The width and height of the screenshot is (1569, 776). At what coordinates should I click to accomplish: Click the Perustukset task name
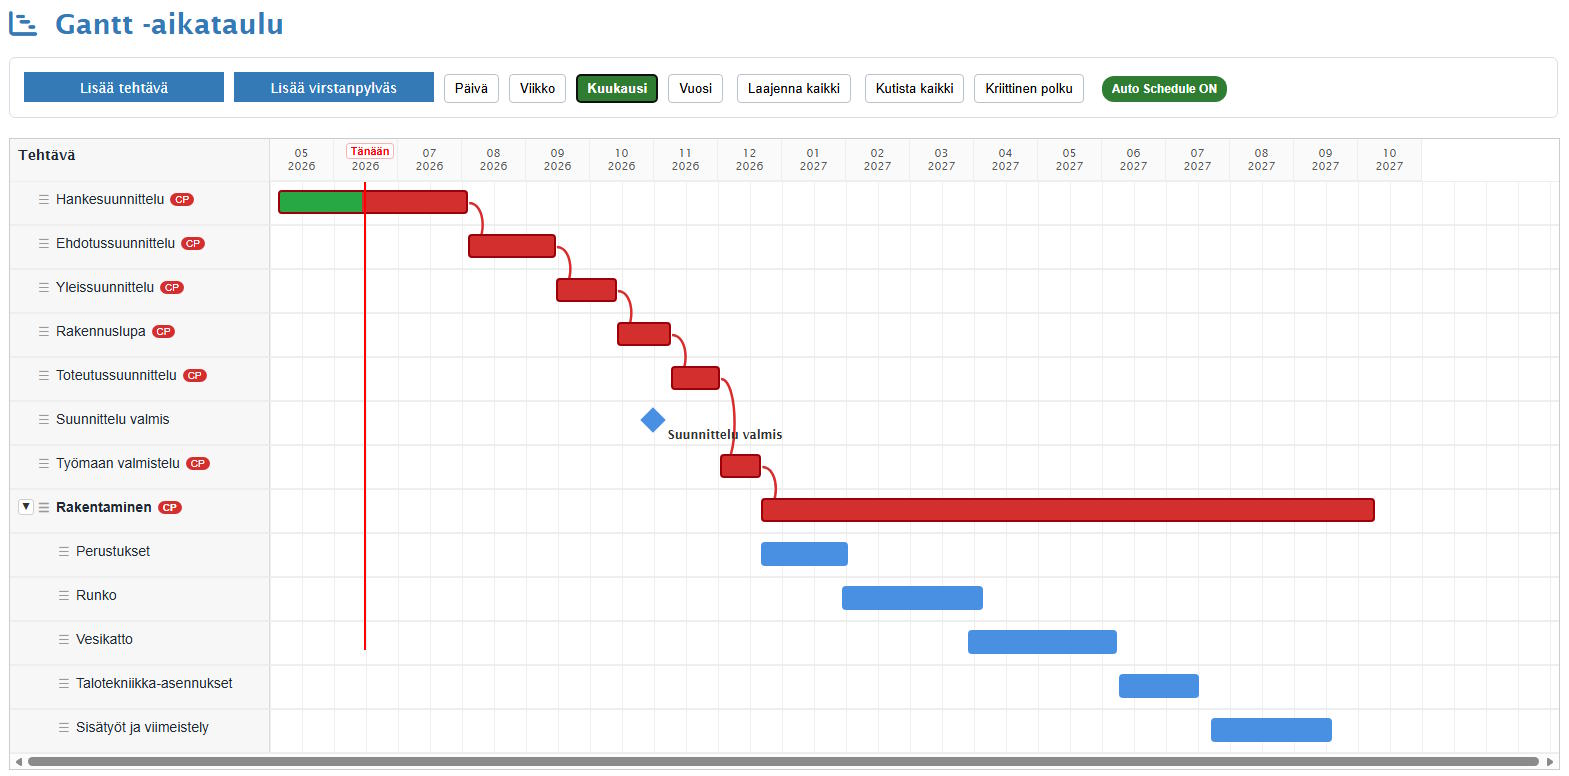(113, 551)
